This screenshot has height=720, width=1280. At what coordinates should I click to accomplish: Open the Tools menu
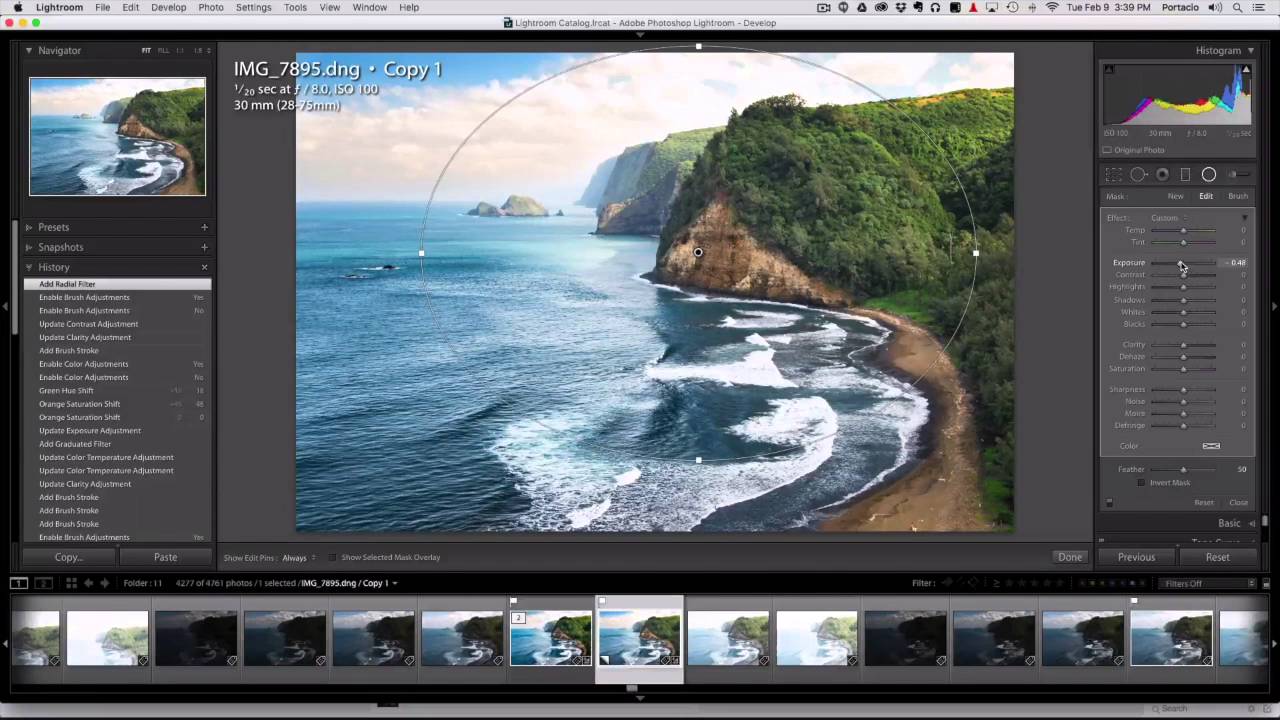click(x=295, y=7)
